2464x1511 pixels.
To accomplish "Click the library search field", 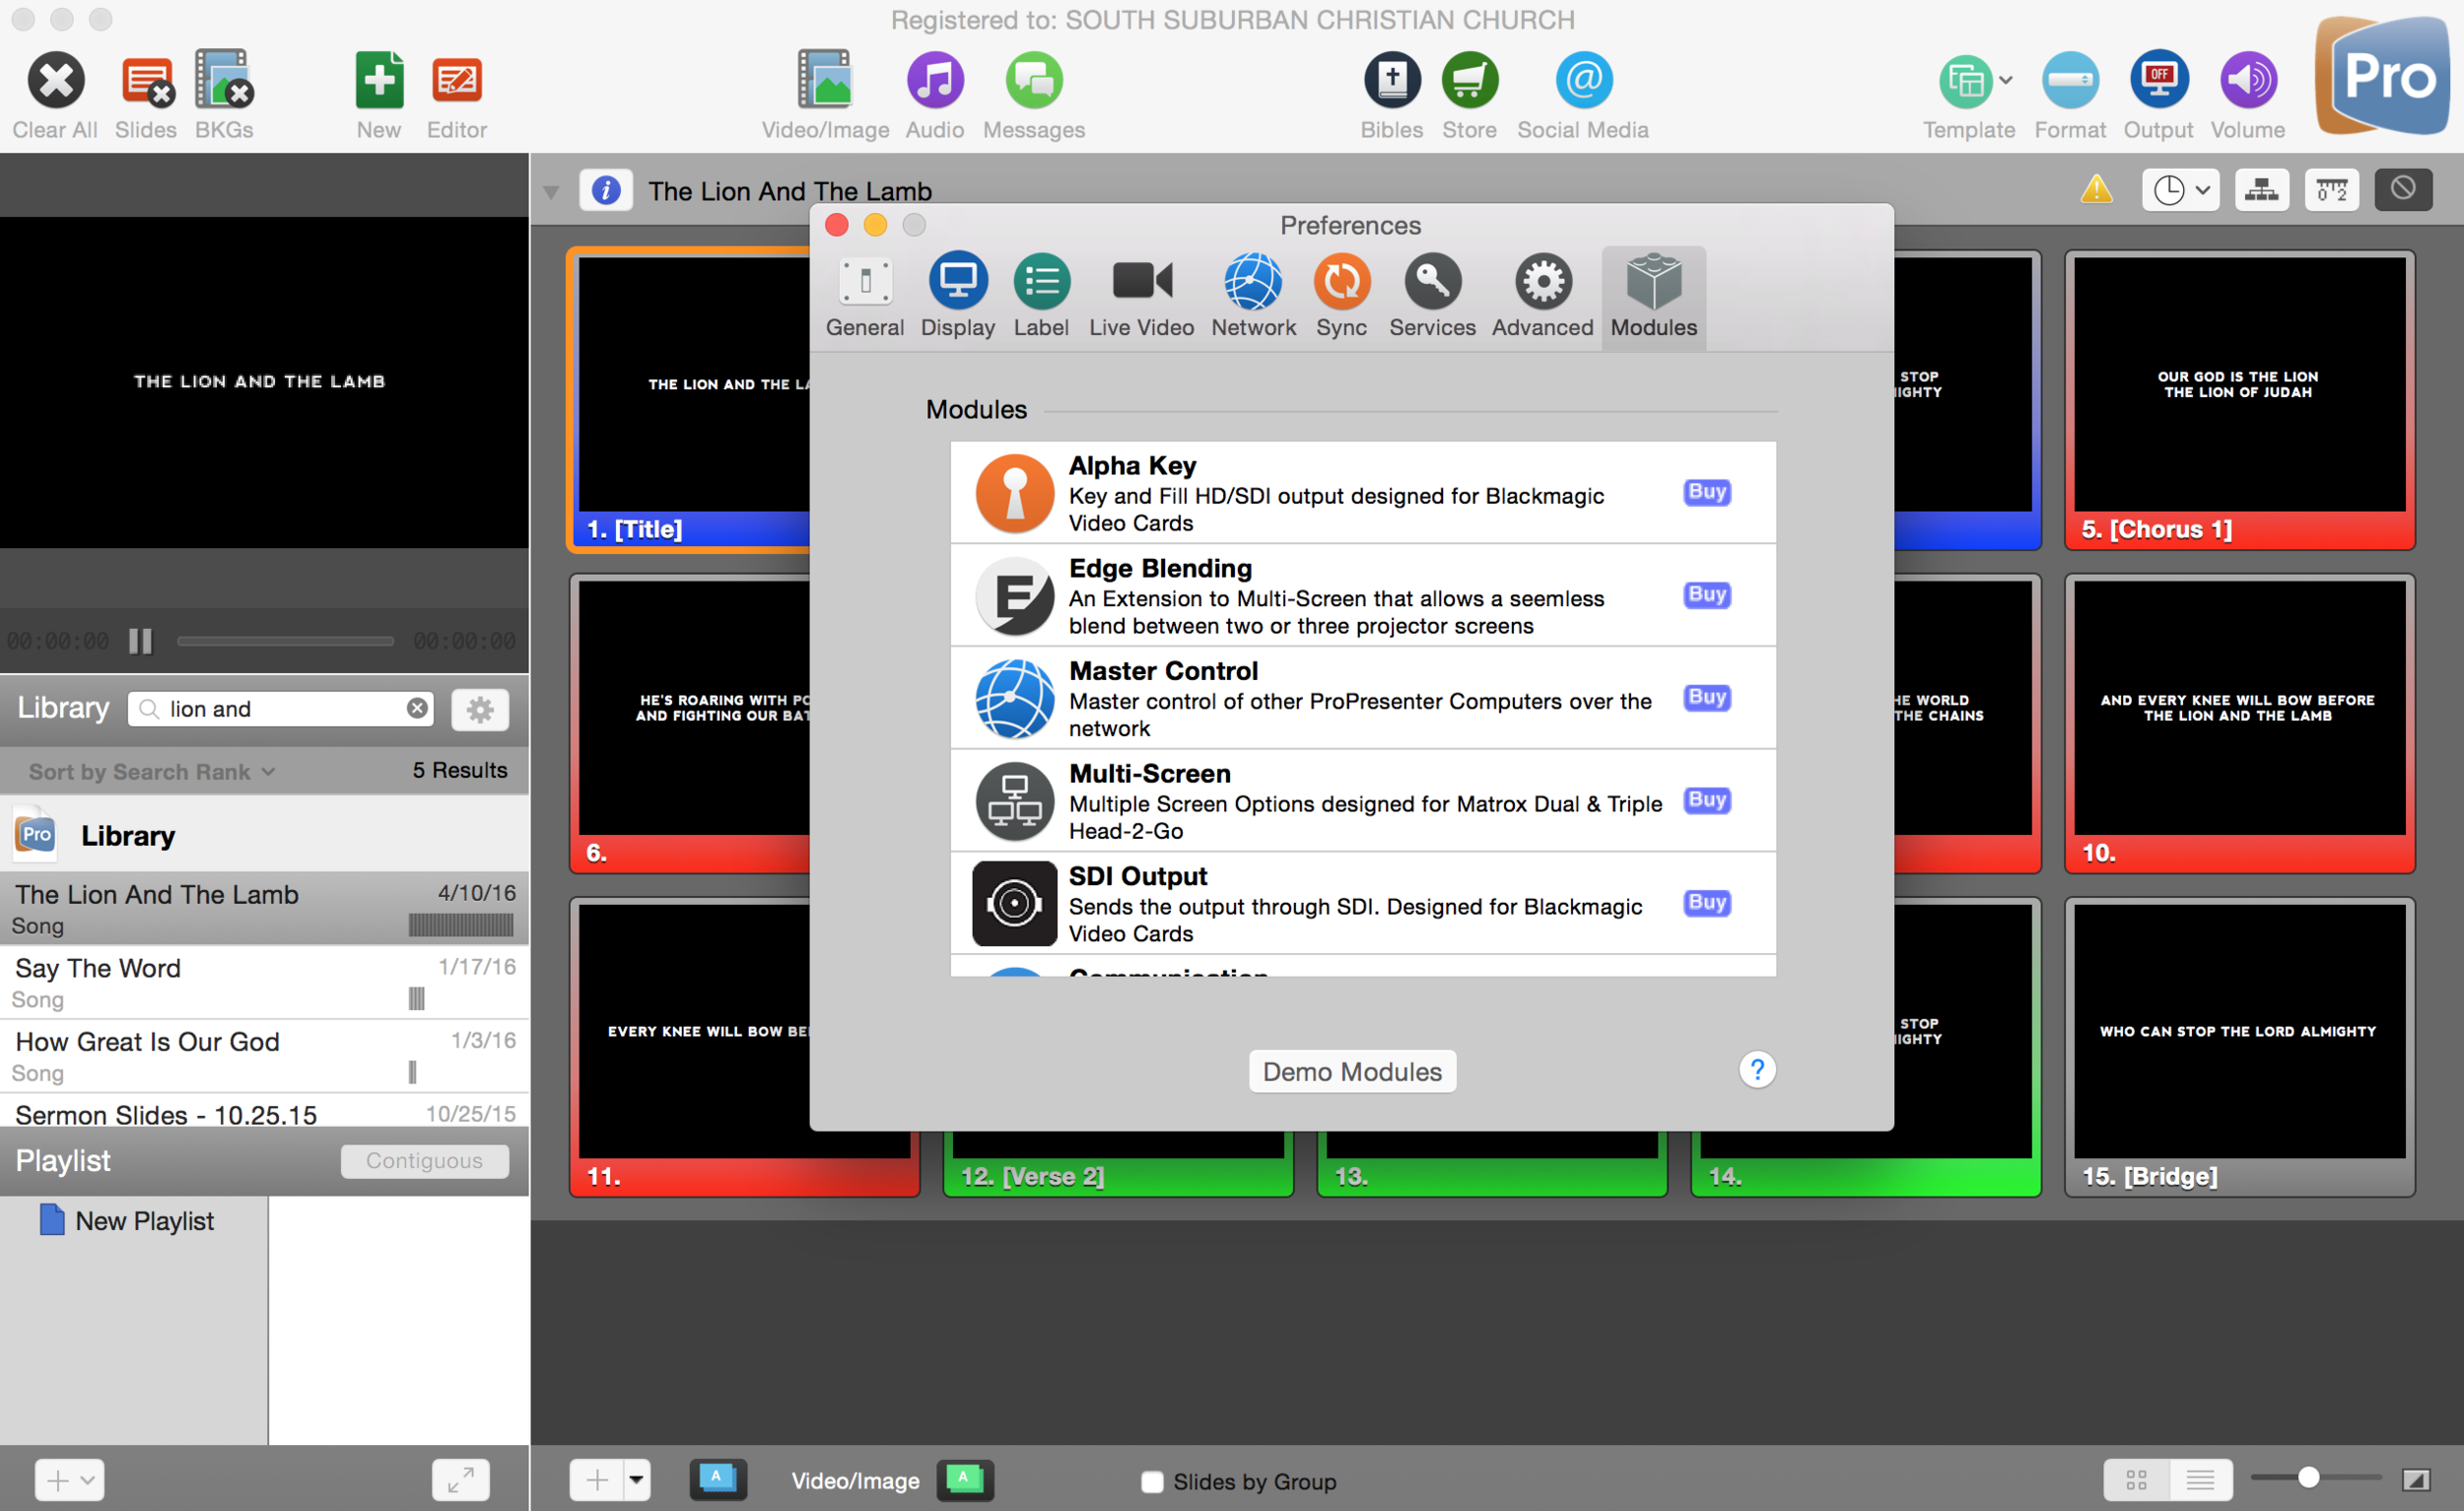I will pos(281,709).
